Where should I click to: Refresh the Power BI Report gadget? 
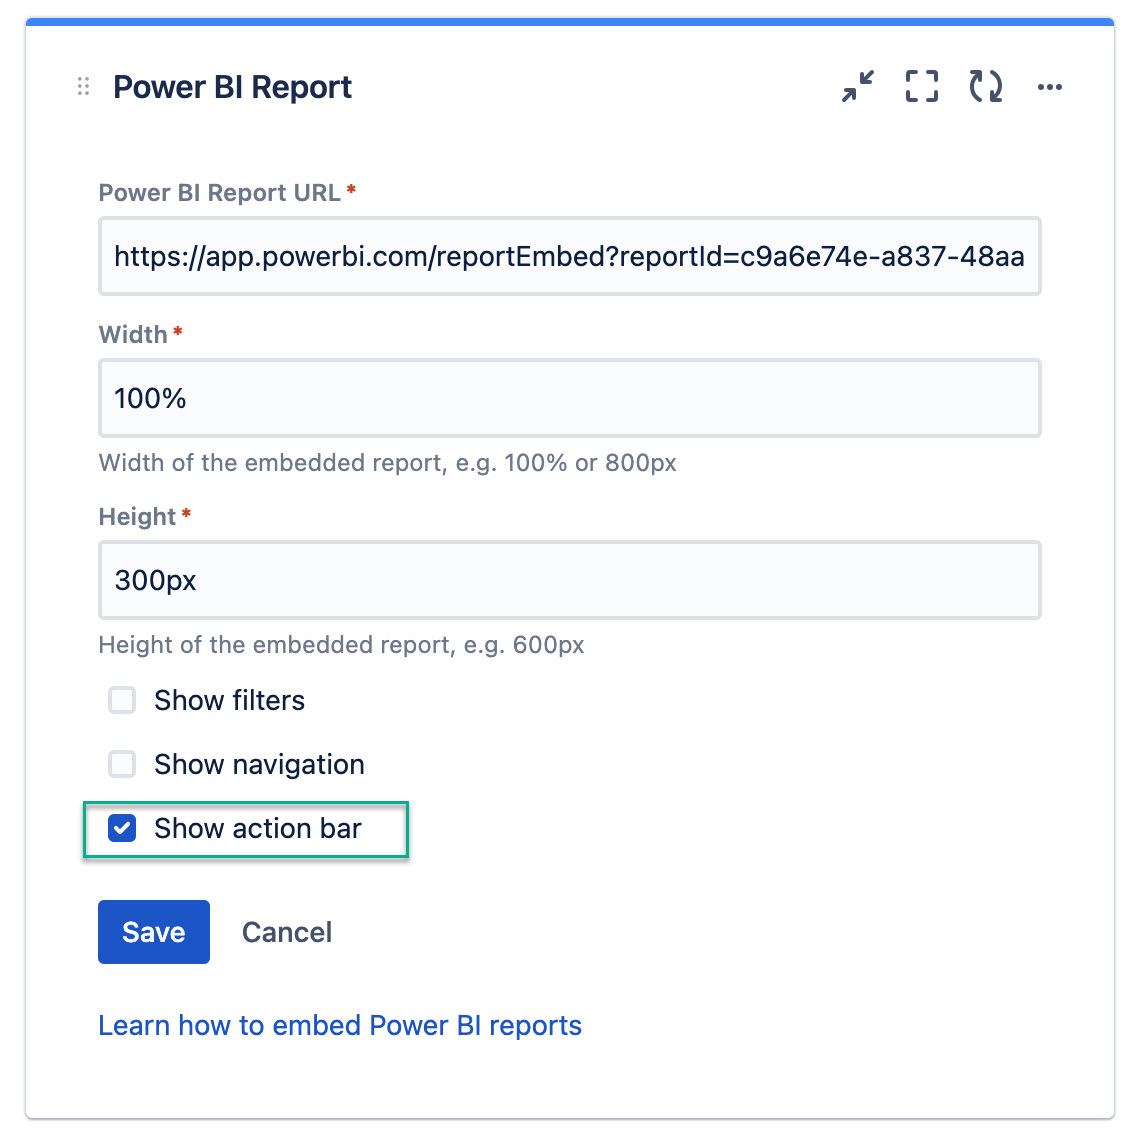tap(985, 87)
